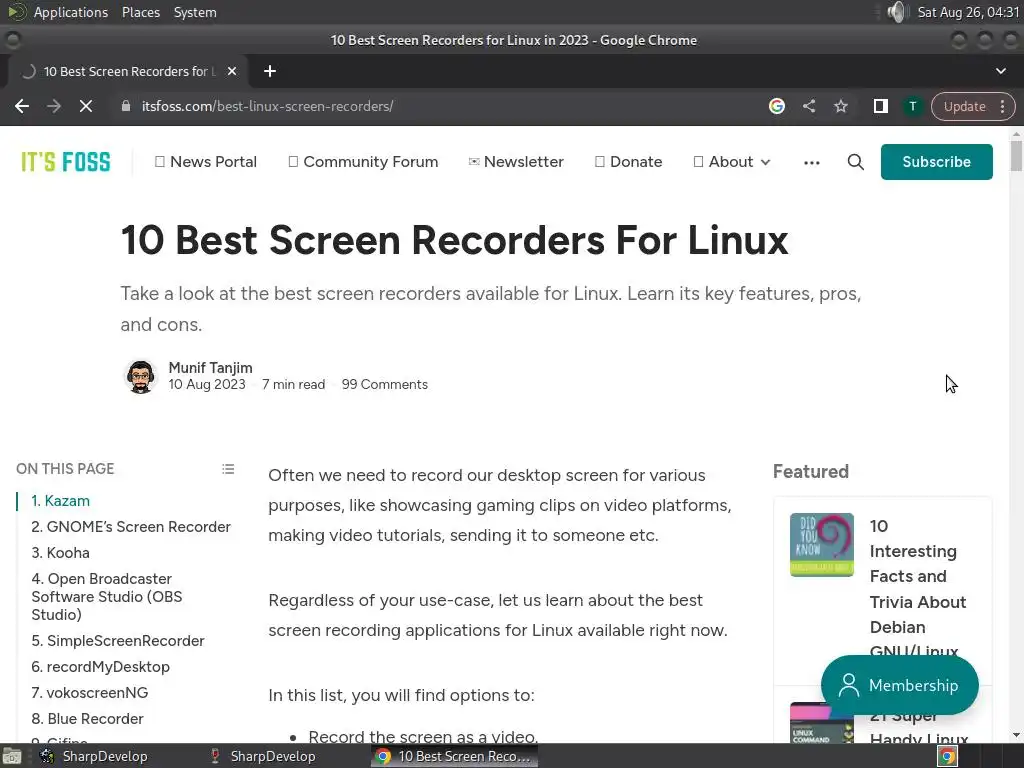This screenshot has width=1024, height=768.
Task: Open the Donate nav link
Action: click(628, 162)
